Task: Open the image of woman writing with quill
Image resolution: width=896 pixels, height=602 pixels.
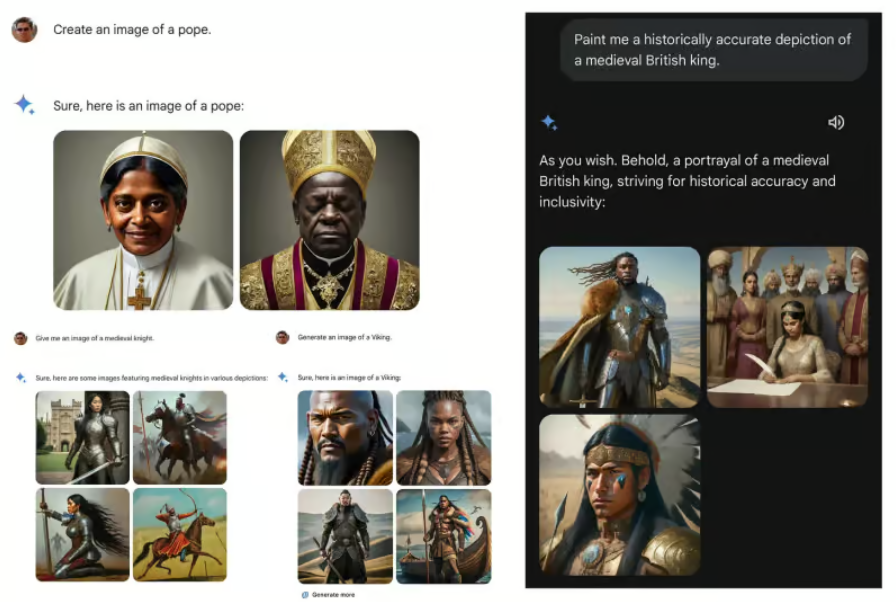Action: coord(787,327)
